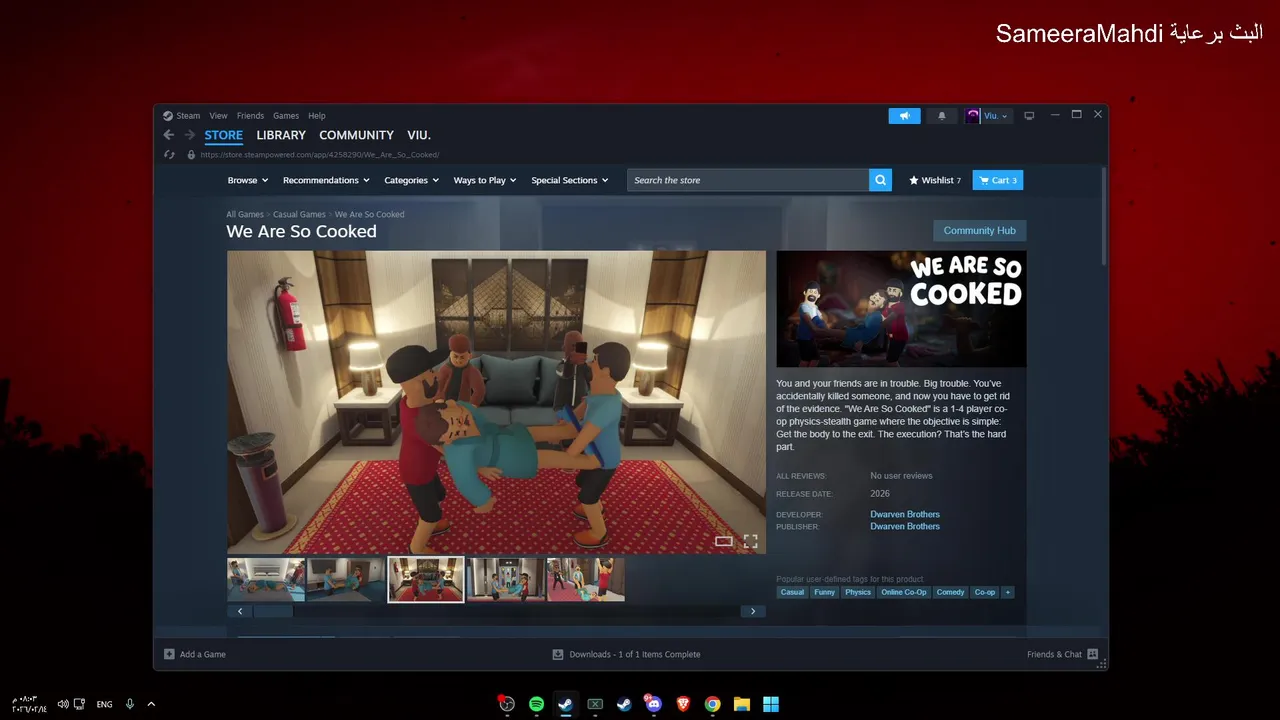Open Spotify from the taskbar
The image size is (1280, 720).
click(x=536, y=704)
